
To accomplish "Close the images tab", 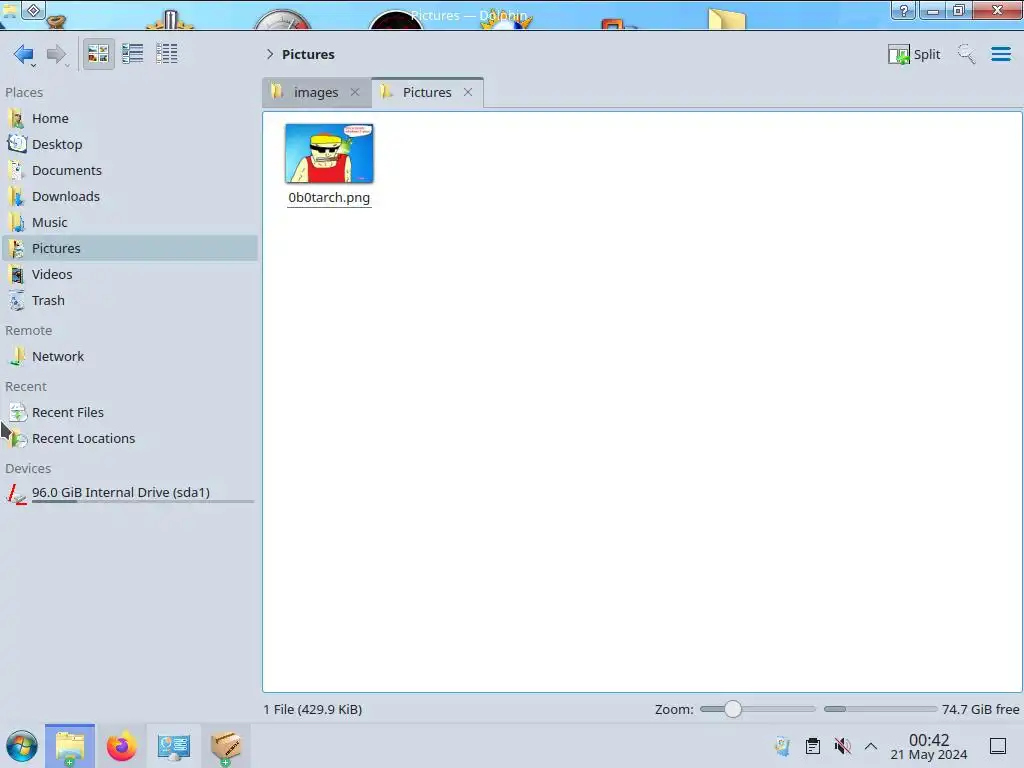I will pos(355,92).
